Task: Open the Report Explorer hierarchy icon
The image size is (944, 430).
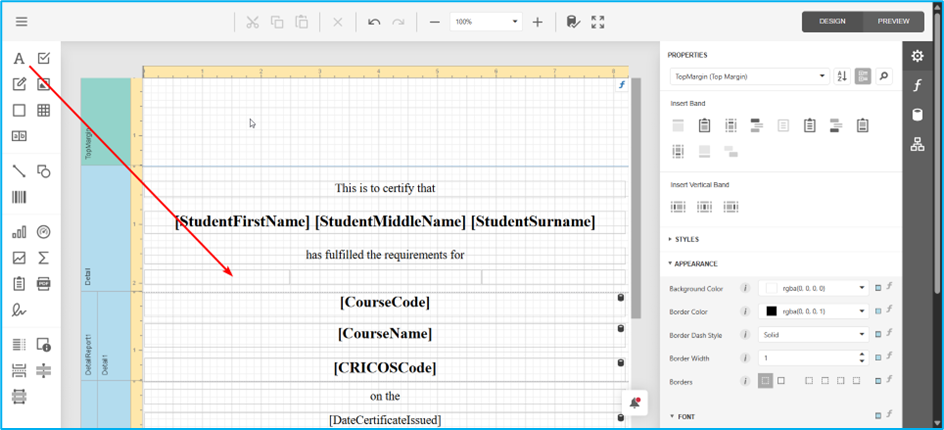Action: [917, 145]
